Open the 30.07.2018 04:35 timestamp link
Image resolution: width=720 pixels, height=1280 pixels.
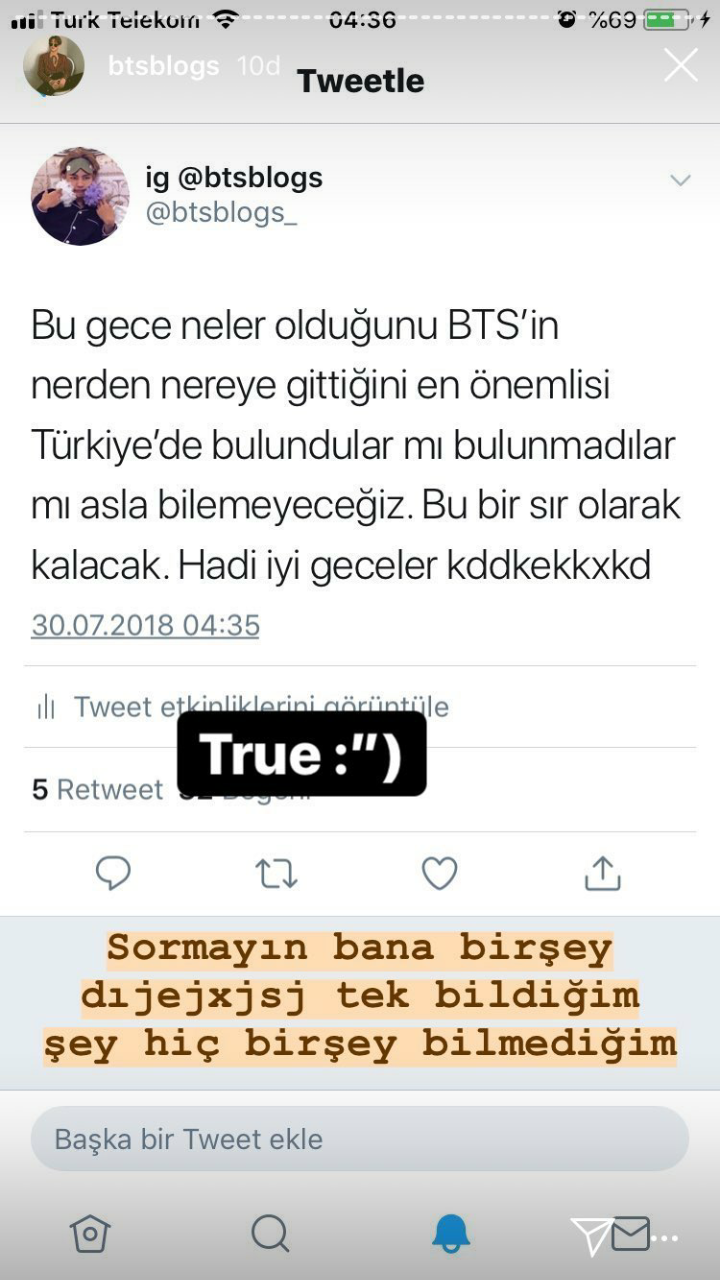pyautogui.click(x=146, y=625)
